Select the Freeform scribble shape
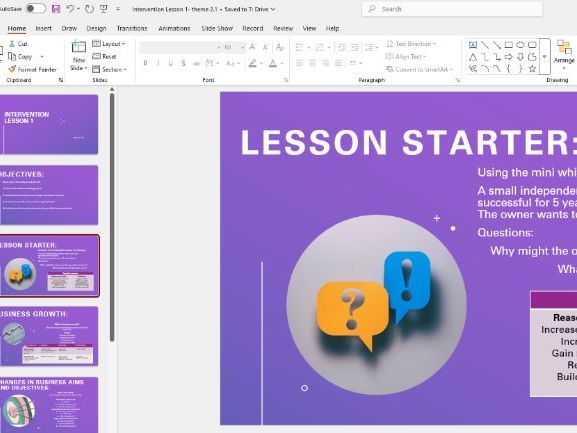The image size is (577, 433). (x=473, y=69)
